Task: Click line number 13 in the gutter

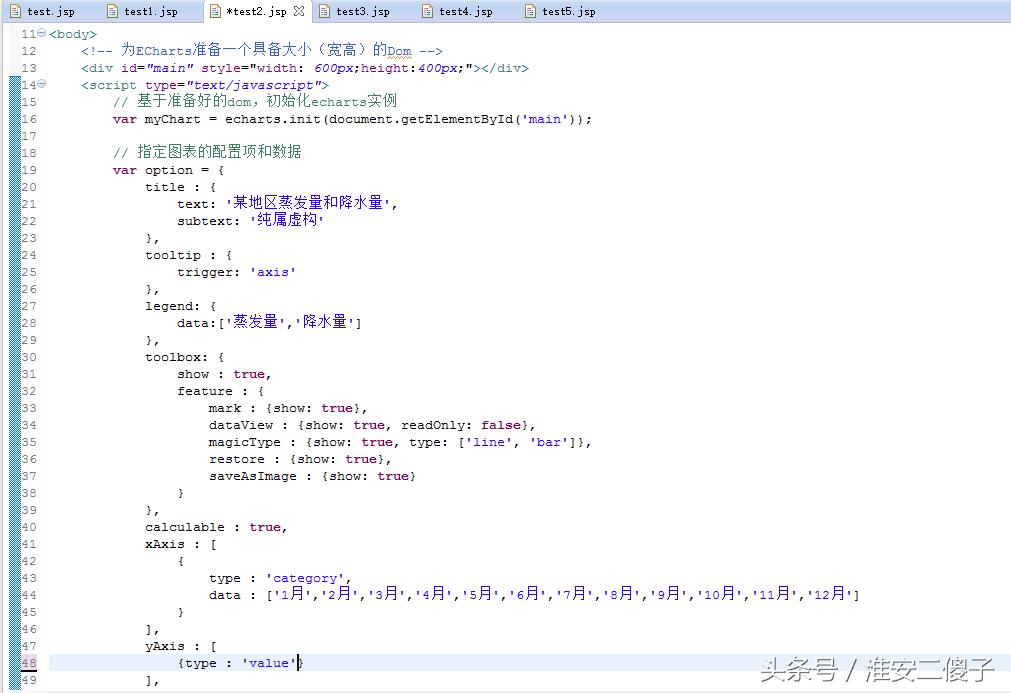Action: pos(29,68)
